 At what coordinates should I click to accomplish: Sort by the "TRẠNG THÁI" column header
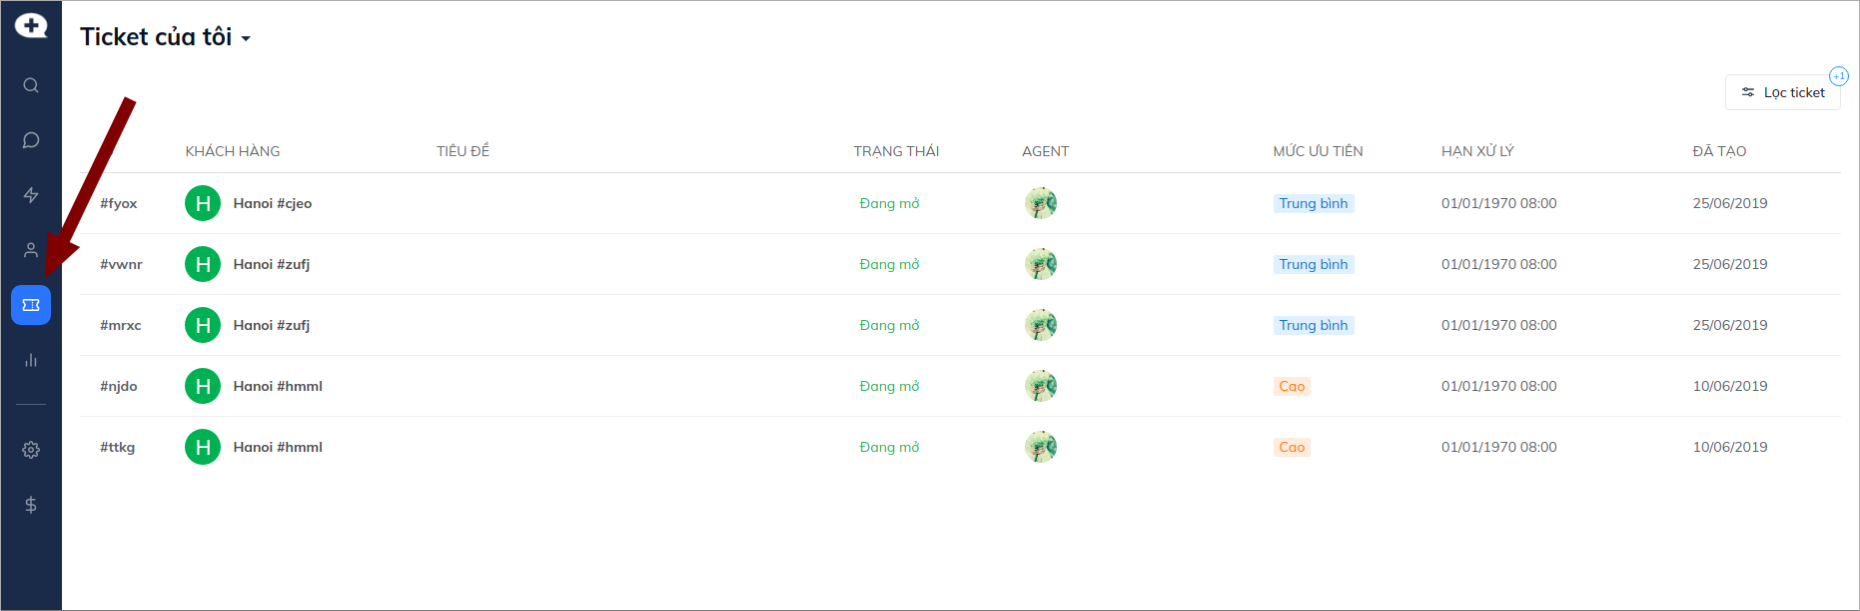(896, 152)
